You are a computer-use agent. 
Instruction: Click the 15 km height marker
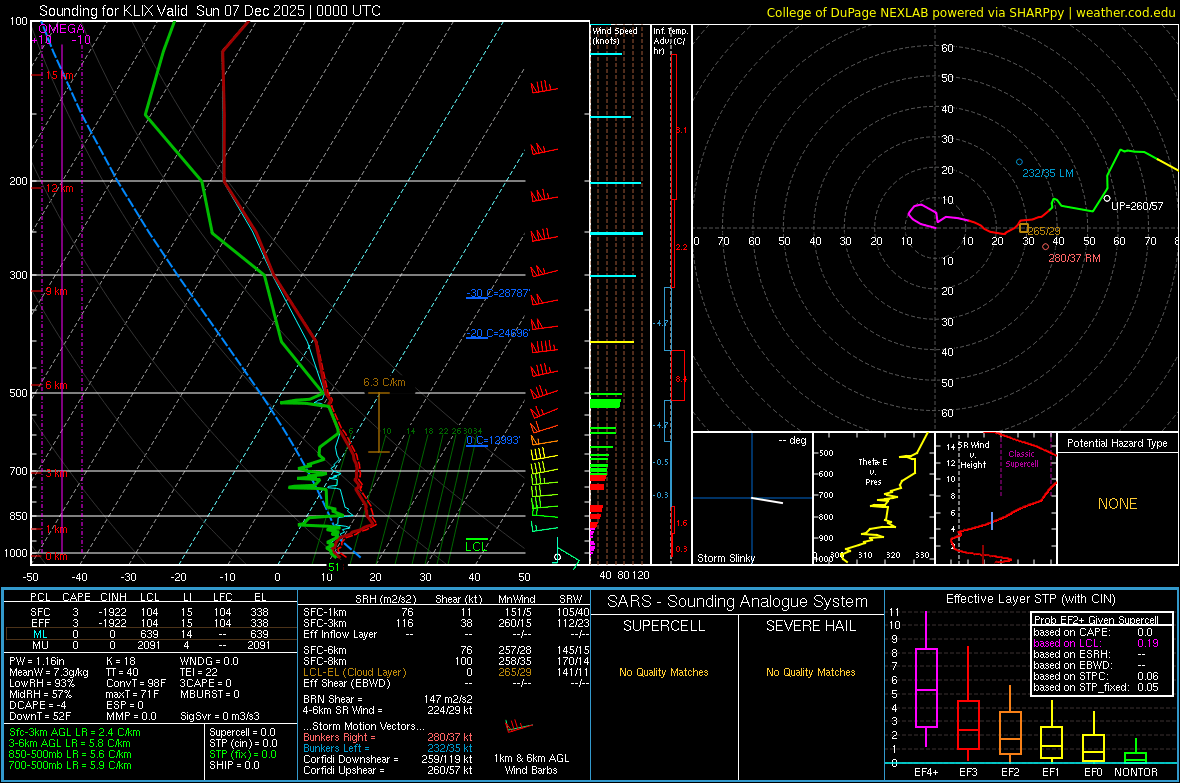(59, 75)
